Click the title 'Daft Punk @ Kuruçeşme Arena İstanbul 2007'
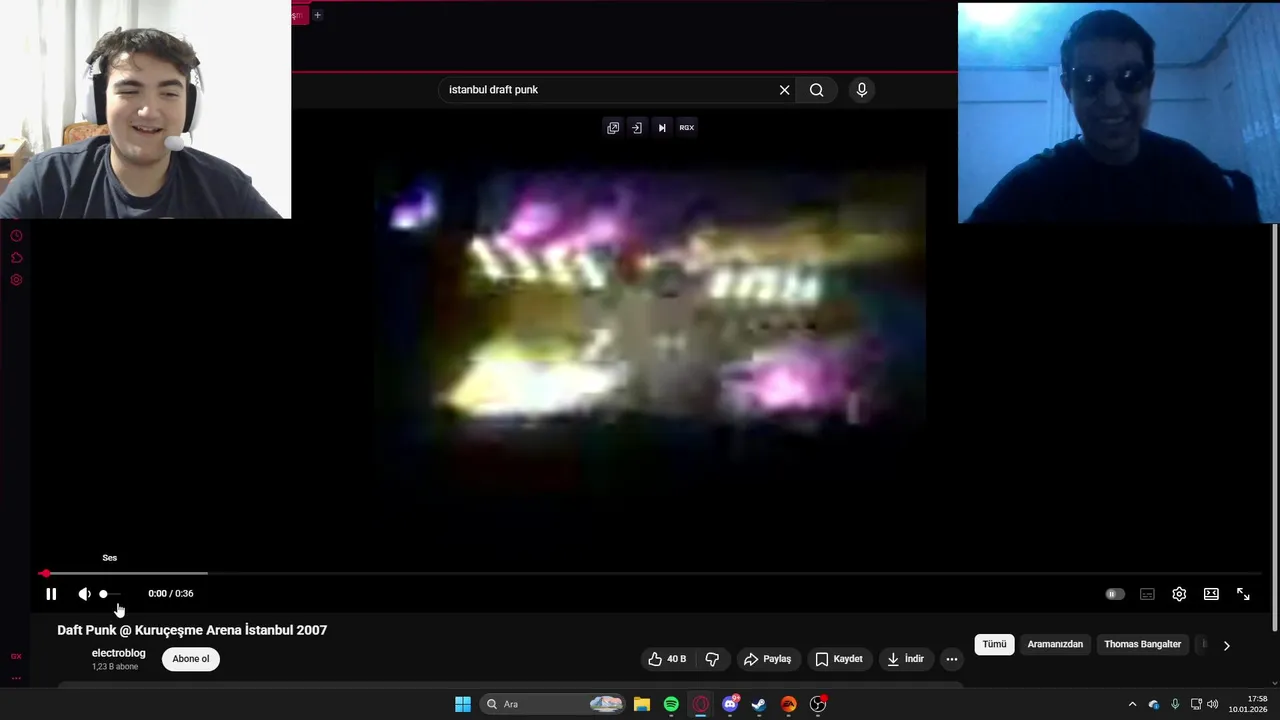This screenshot has height=720, width=1280. coord(192,630)
